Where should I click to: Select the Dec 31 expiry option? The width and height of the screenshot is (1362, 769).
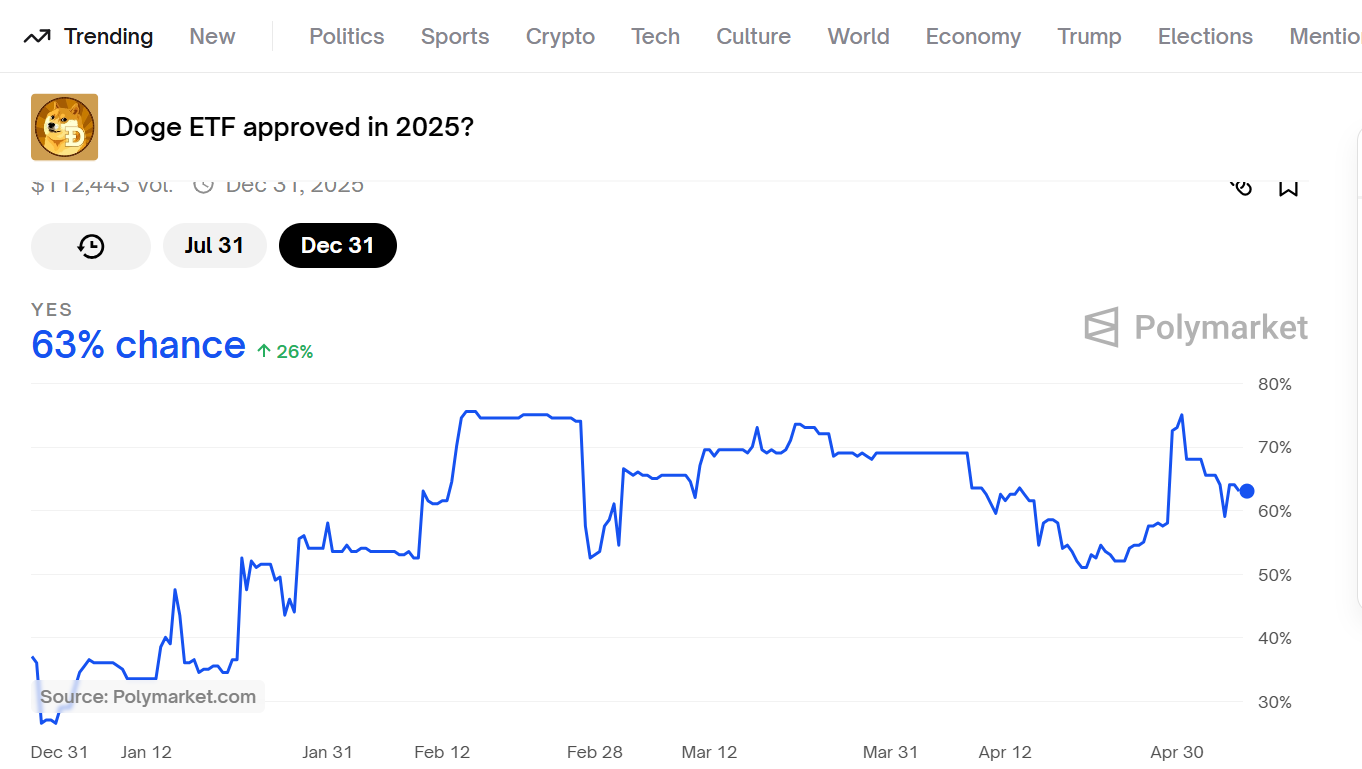click(x=337, y=246)
